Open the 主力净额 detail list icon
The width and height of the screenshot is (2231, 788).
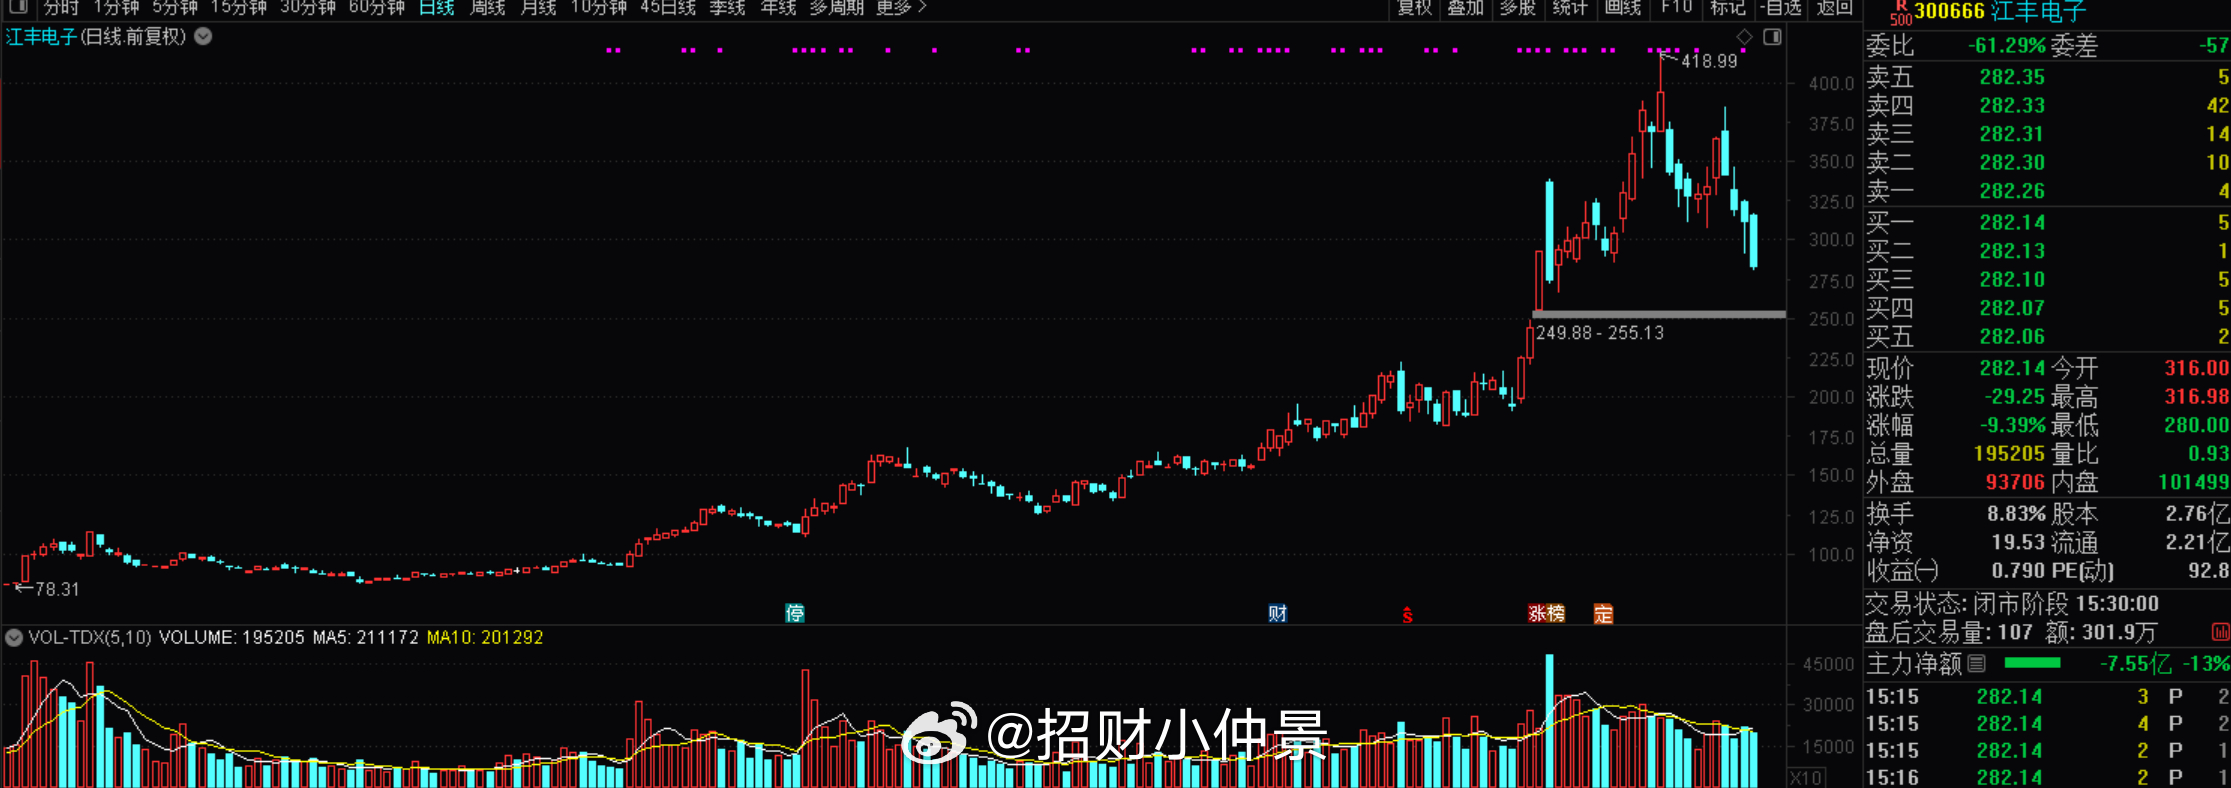point(1976,663)
